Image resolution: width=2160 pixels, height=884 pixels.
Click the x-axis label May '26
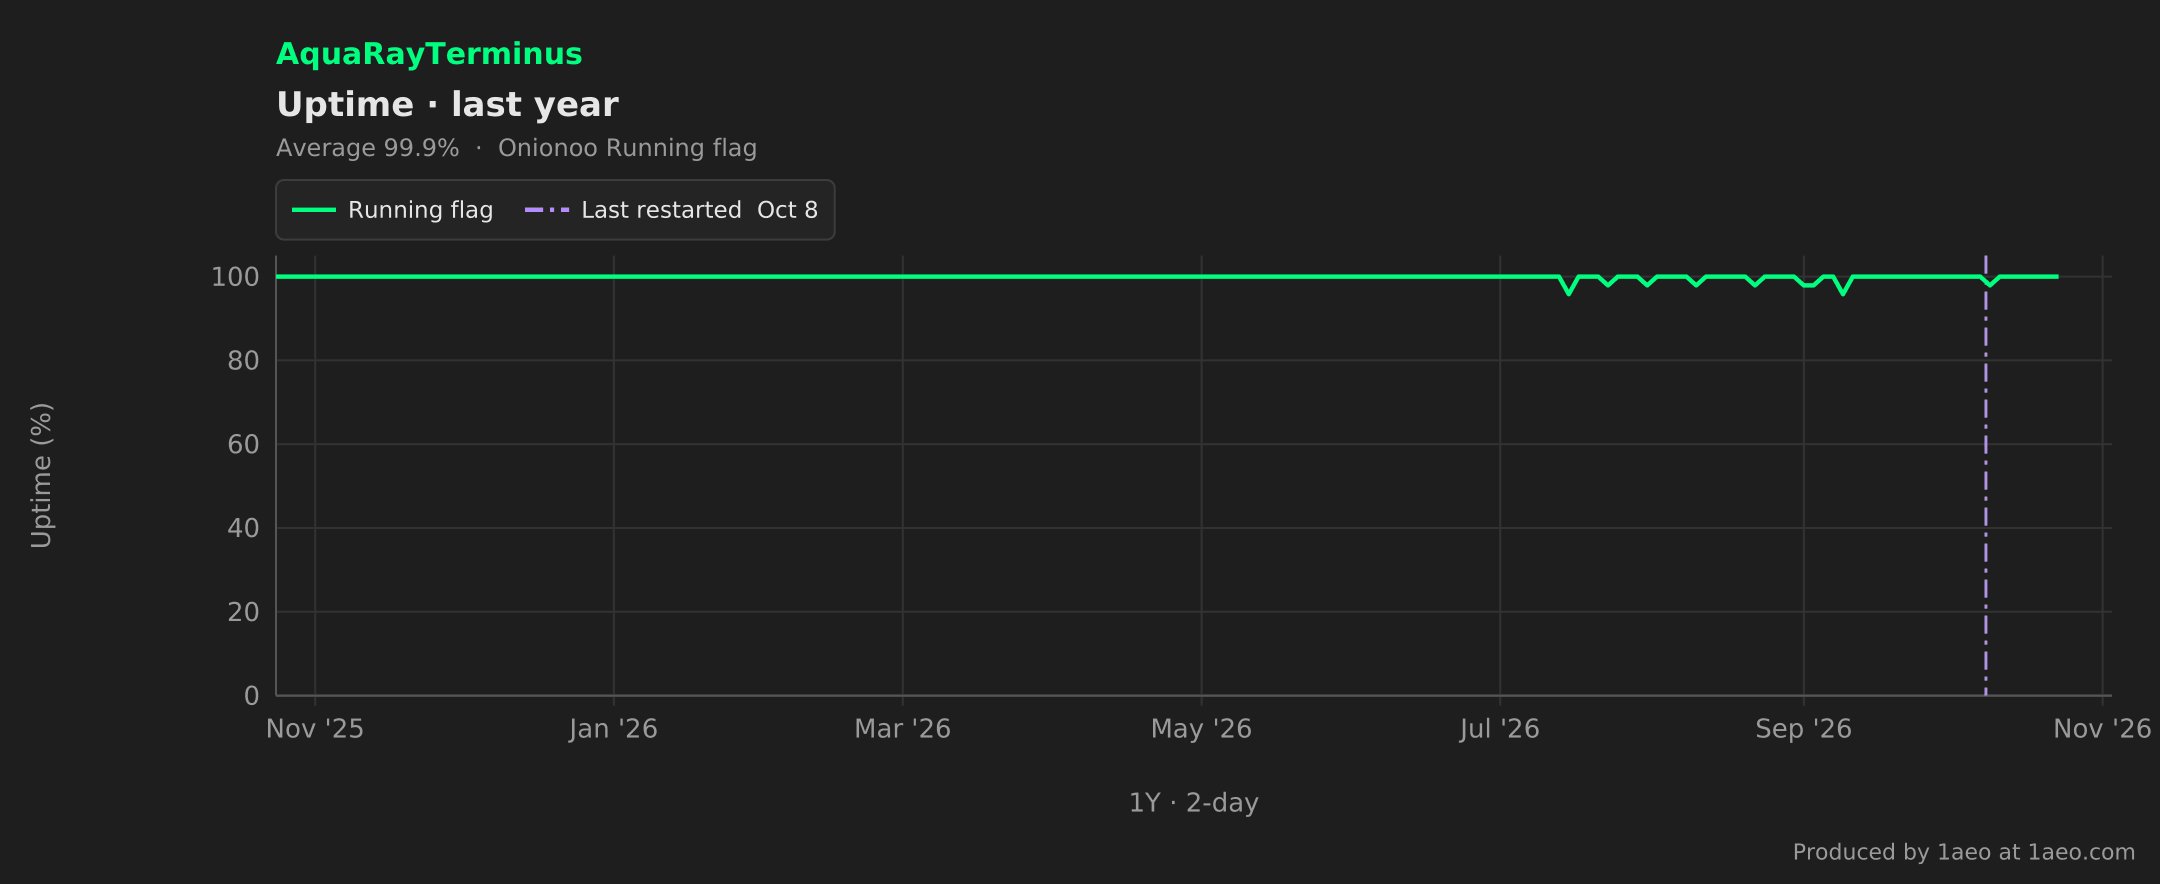[1201, 729]
